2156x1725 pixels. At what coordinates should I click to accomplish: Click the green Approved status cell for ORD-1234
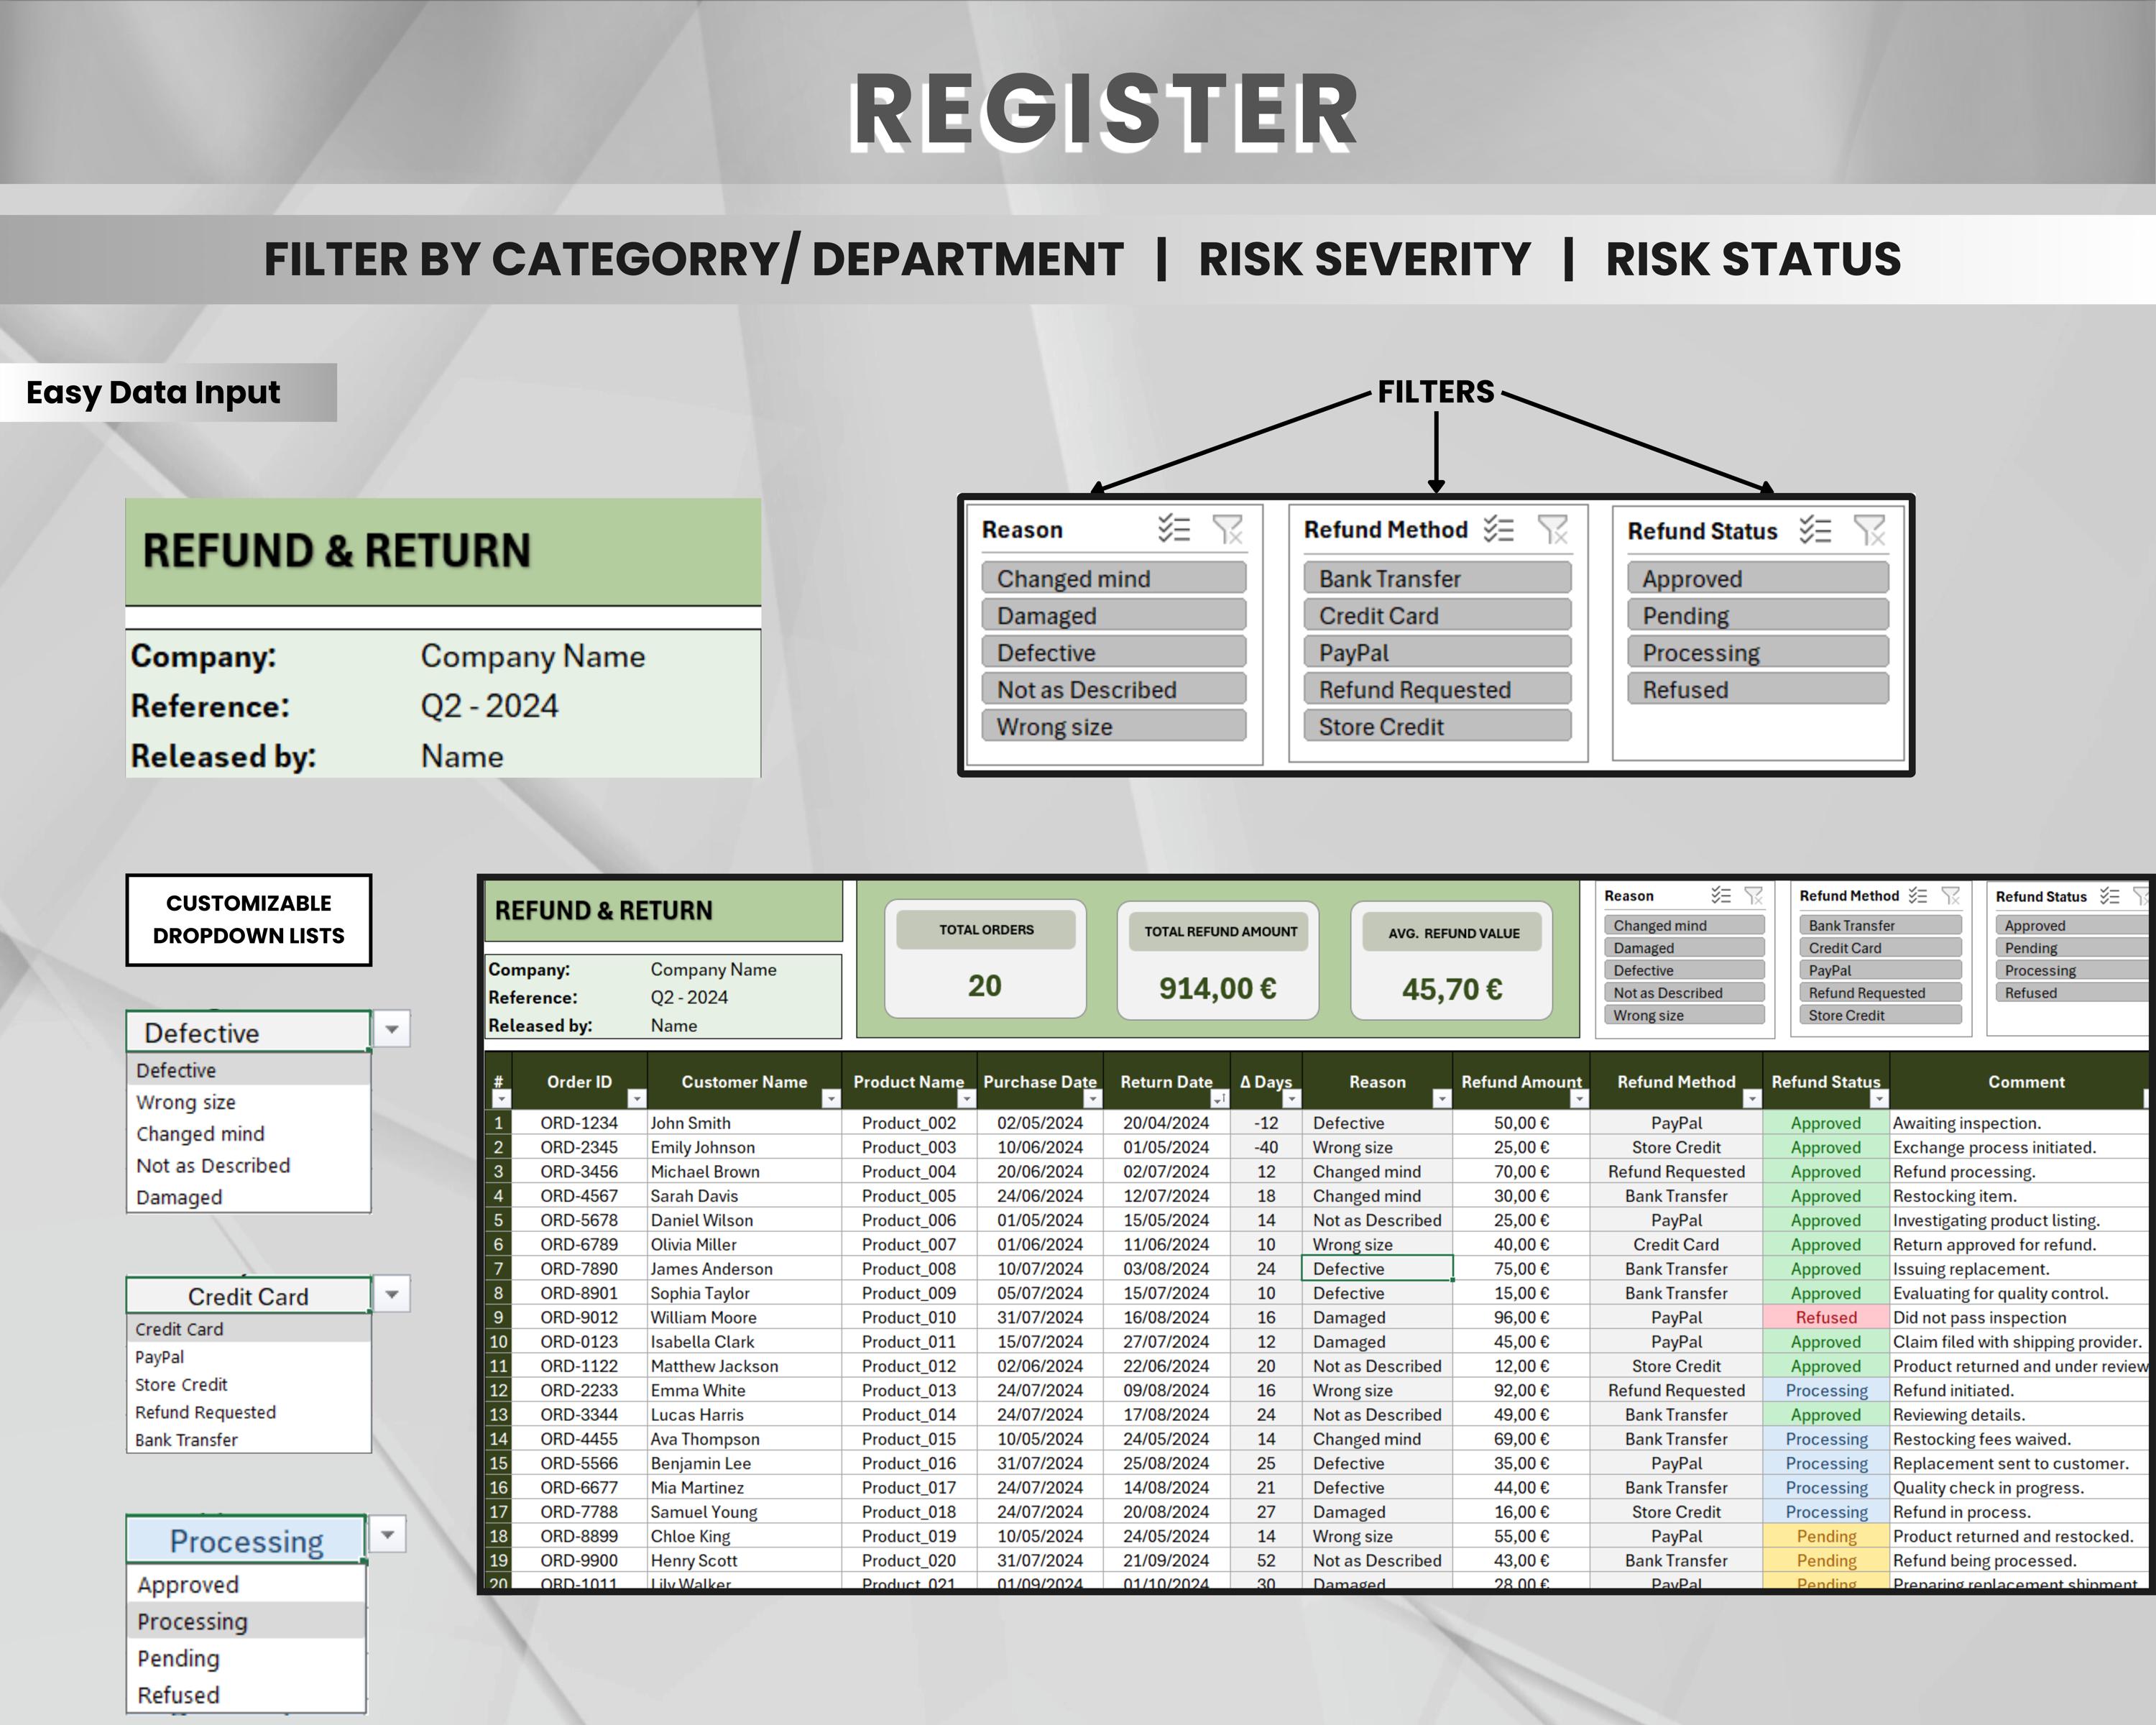[1824, 1122]
